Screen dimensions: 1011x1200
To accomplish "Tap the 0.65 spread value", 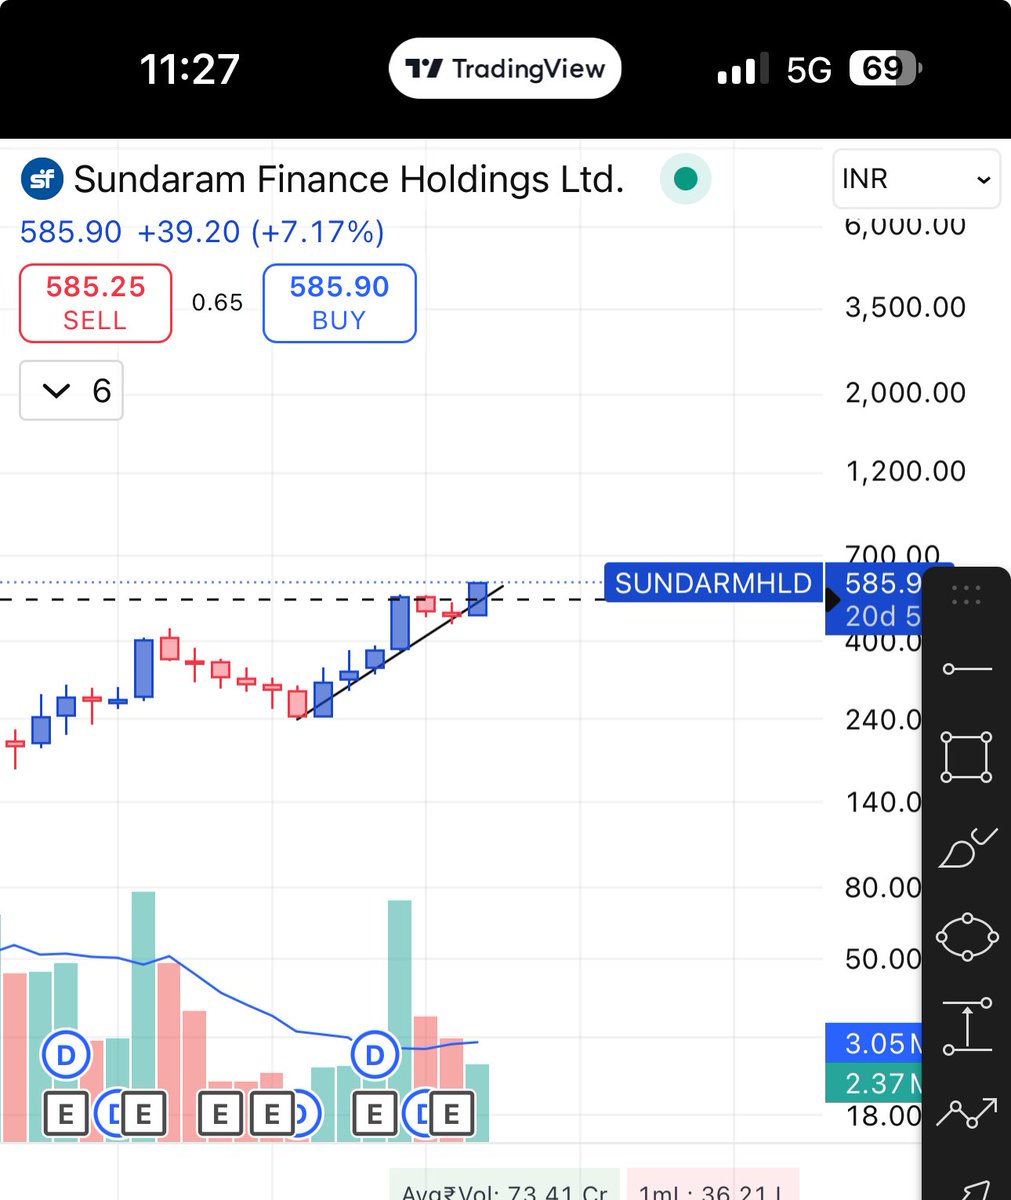I will coord(217,303).
